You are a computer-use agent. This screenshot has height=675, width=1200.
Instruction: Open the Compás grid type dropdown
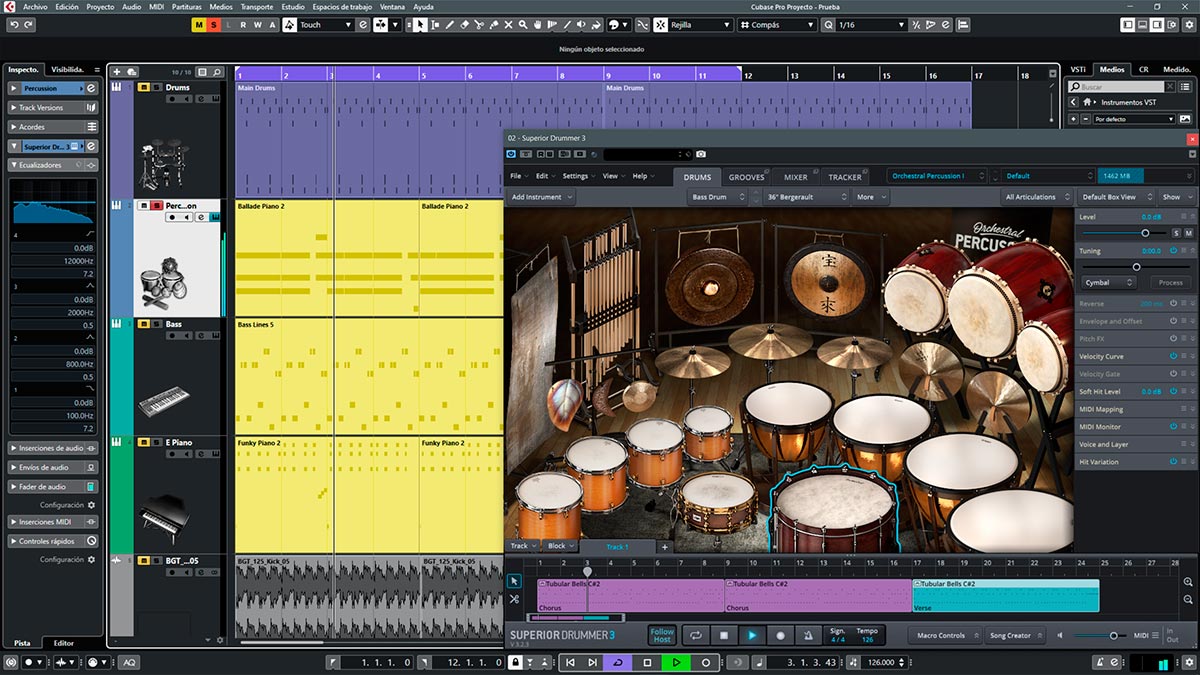[777, 24]
